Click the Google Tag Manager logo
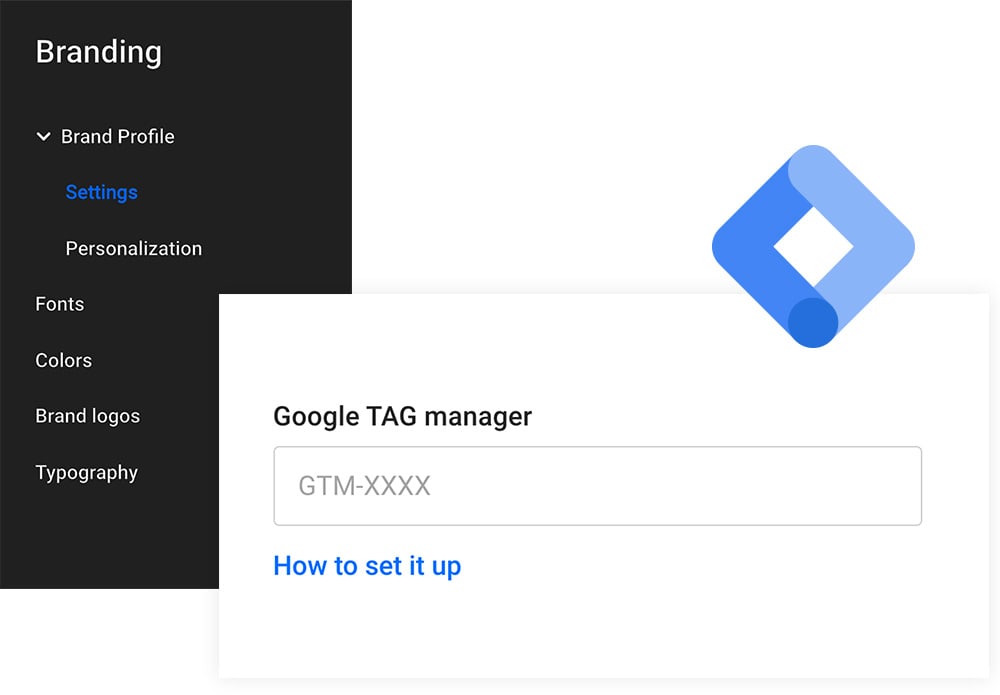 [x=813, y=246]
